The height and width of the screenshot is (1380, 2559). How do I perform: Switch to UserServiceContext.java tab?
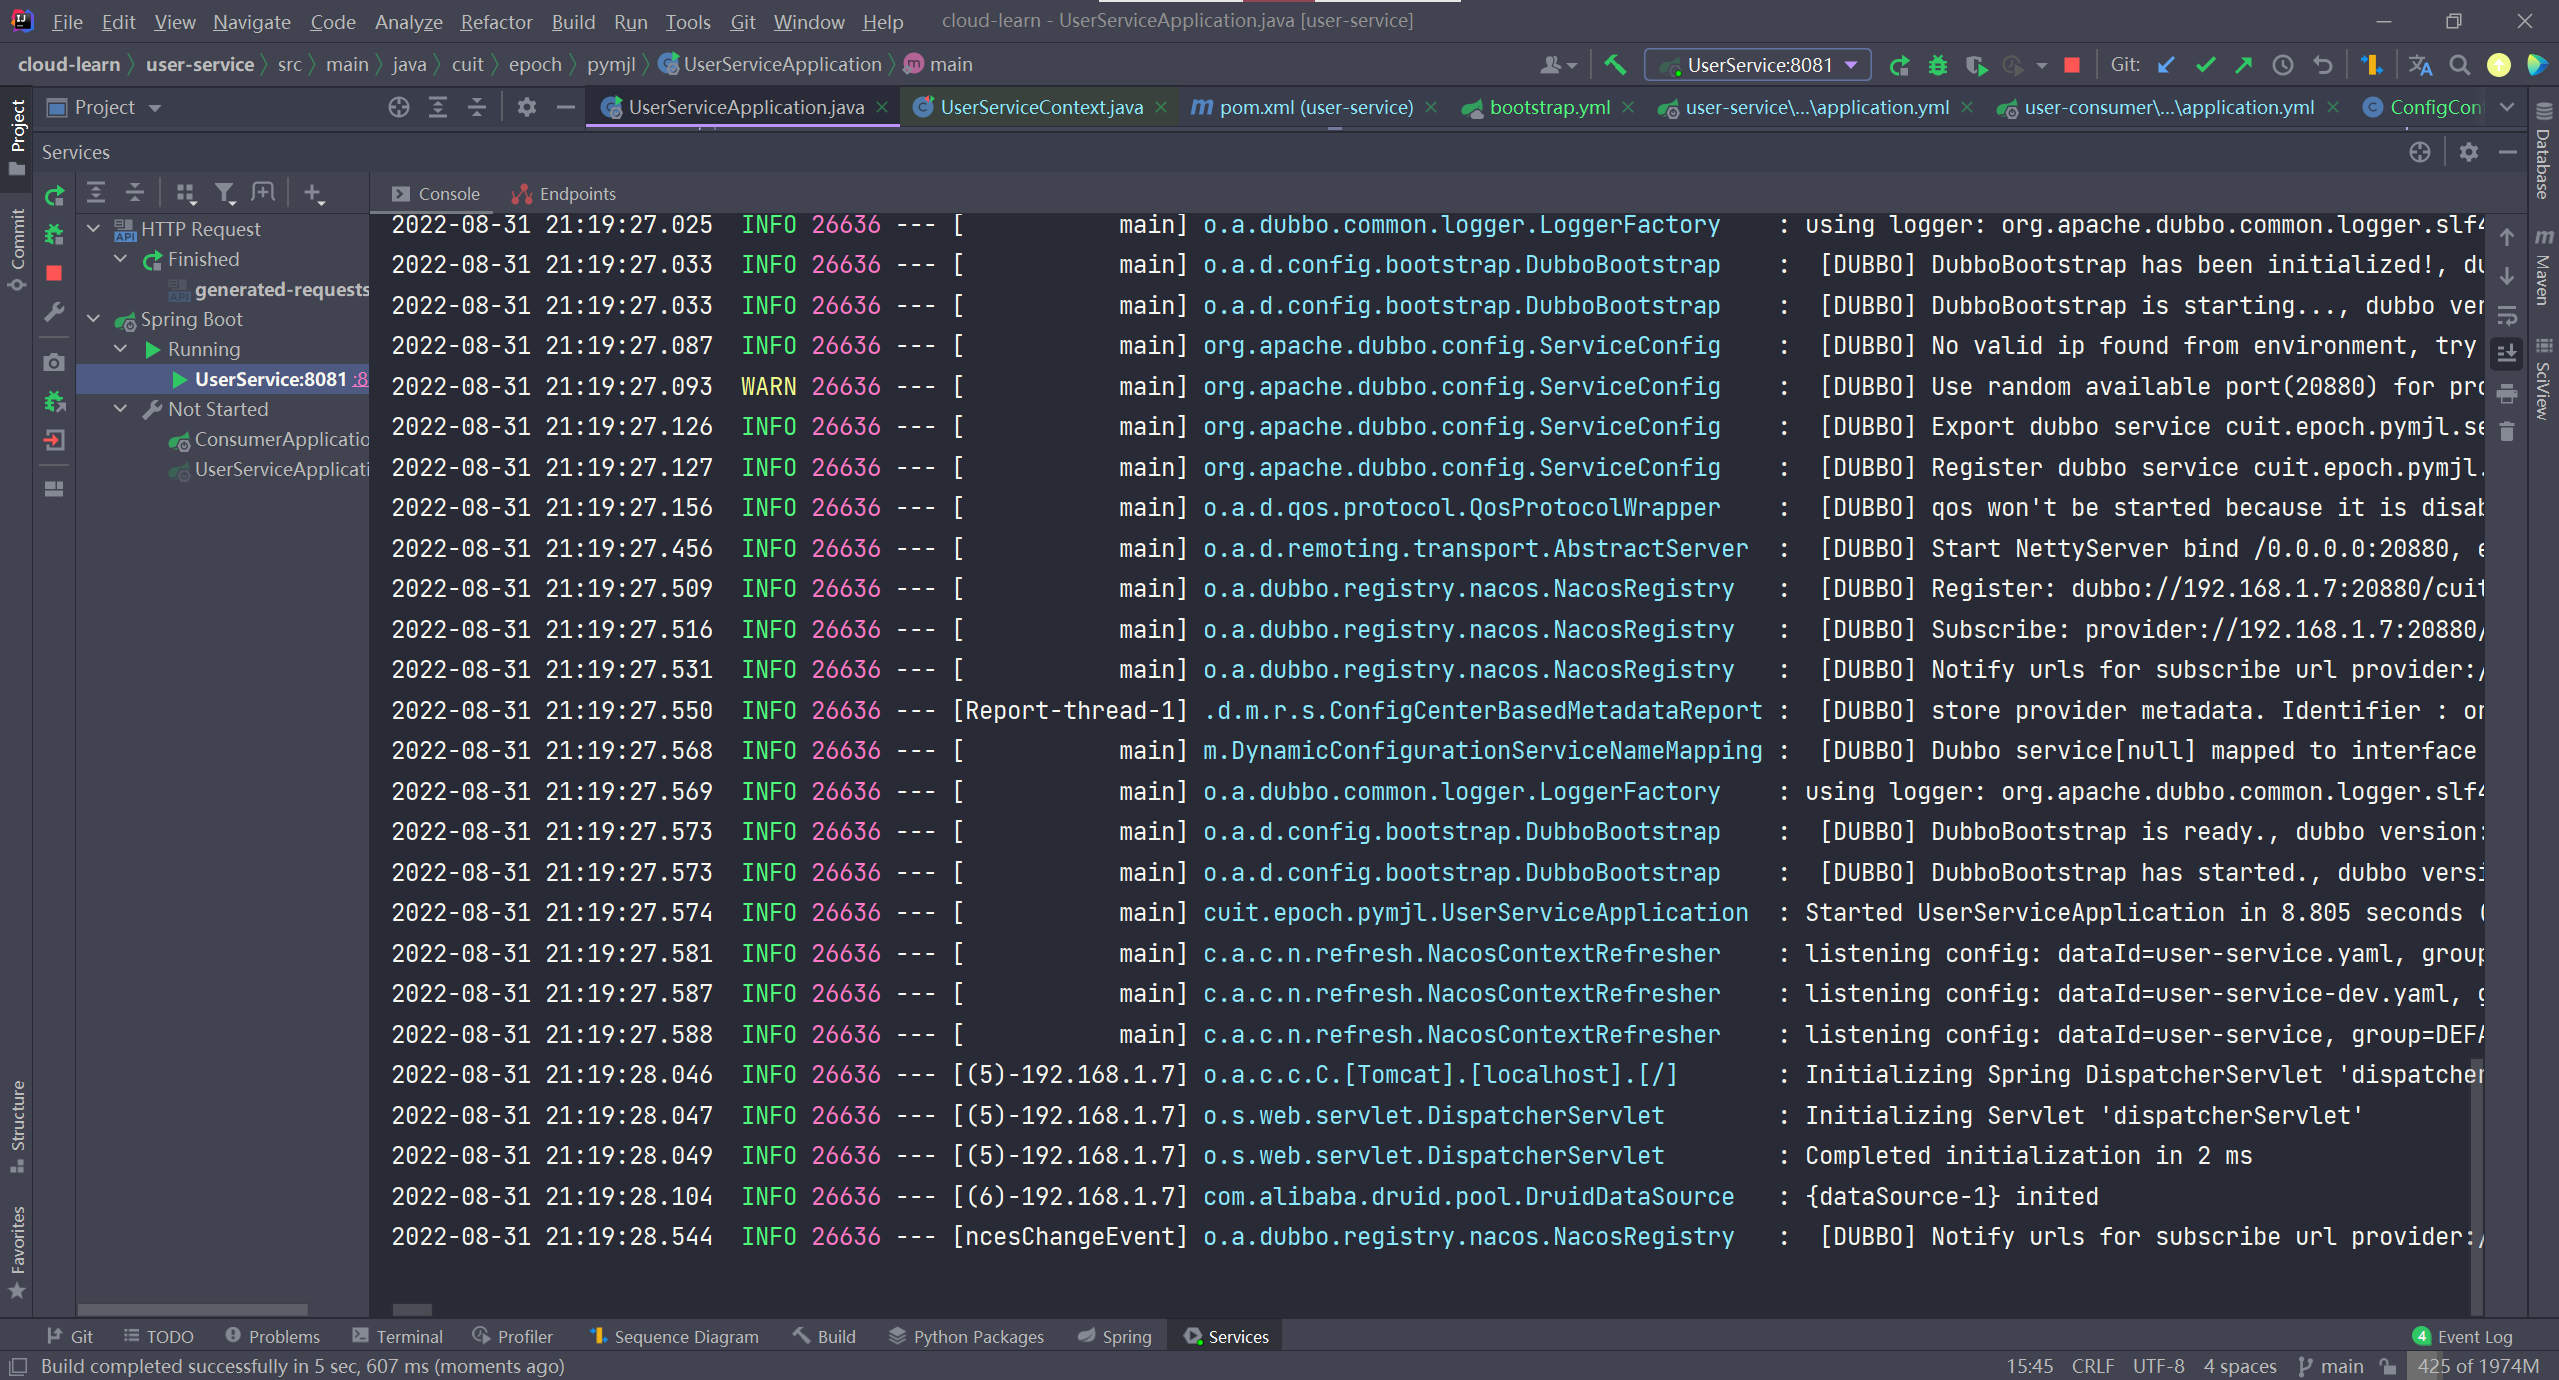click(1040, 107)
